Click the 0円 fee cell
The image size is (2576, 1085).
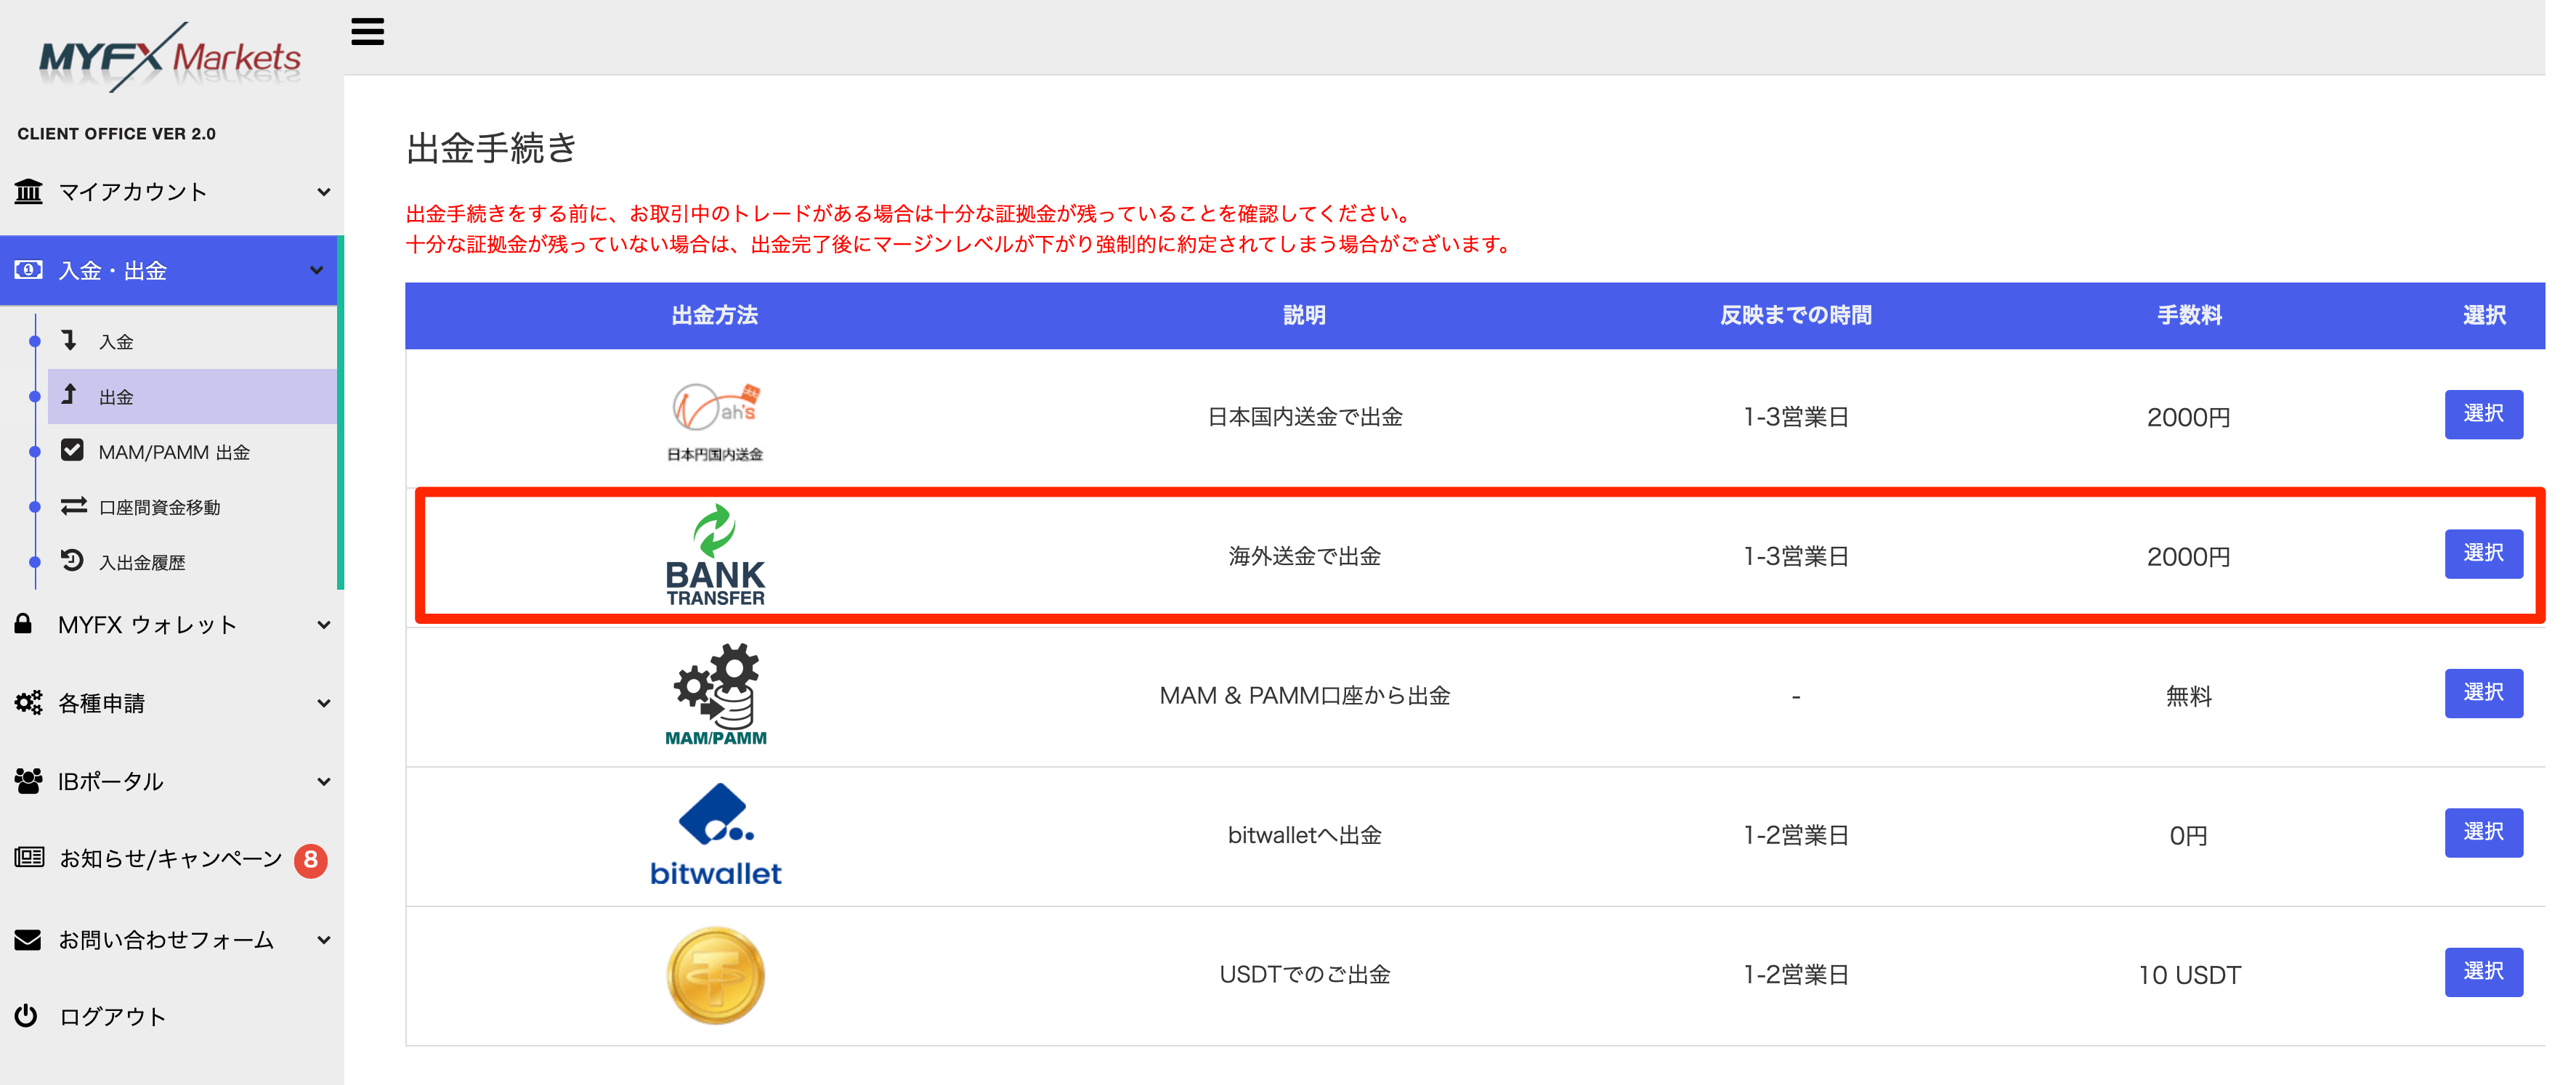click(x=2189, y=835)
